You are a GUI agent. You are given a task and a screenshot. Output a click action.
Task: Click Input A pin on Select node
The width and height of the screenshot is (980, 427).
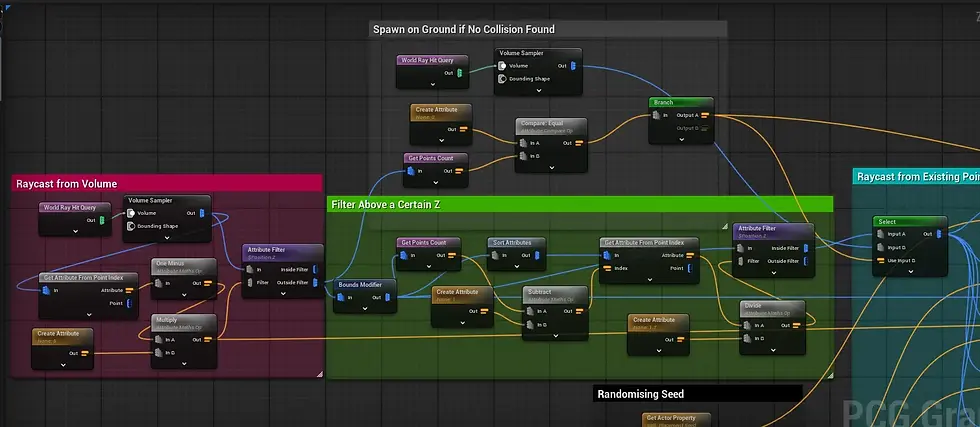tap(881, 234)
